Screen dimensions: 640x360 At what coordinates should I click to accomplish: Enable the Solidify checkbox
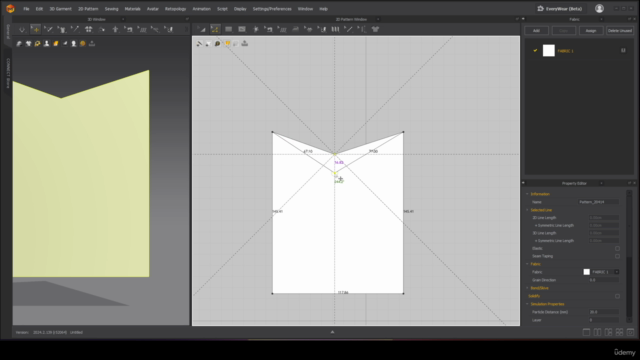coord(617,296)
